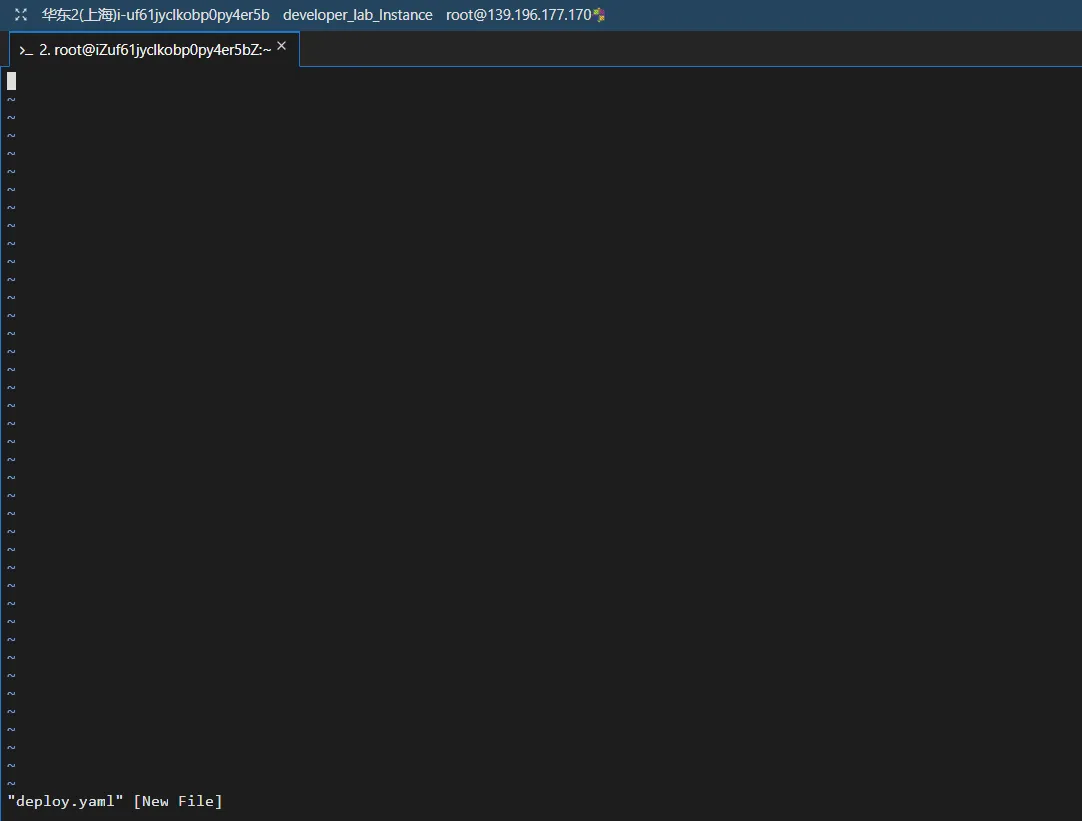Click the "deploy.yaml" [New File] status line

[115, 801]
